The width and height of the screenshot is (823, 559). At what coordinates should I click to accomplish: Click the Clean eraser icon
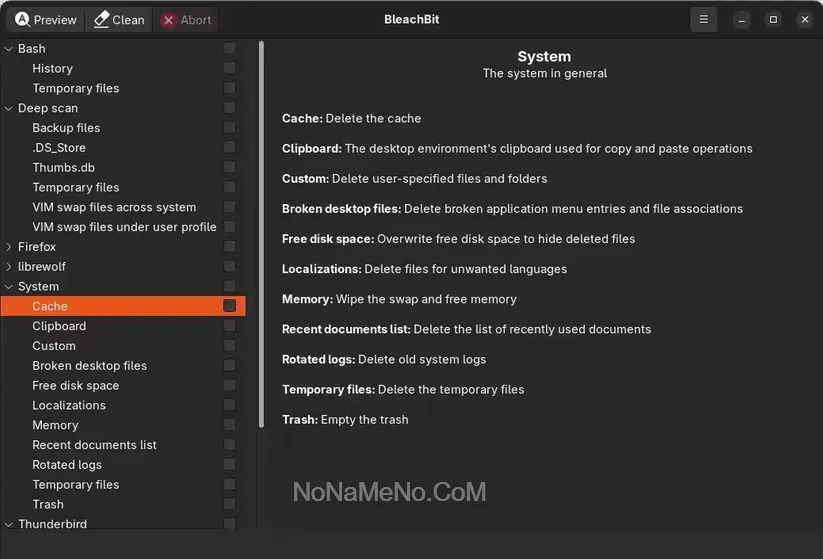[x=101, y=20]
